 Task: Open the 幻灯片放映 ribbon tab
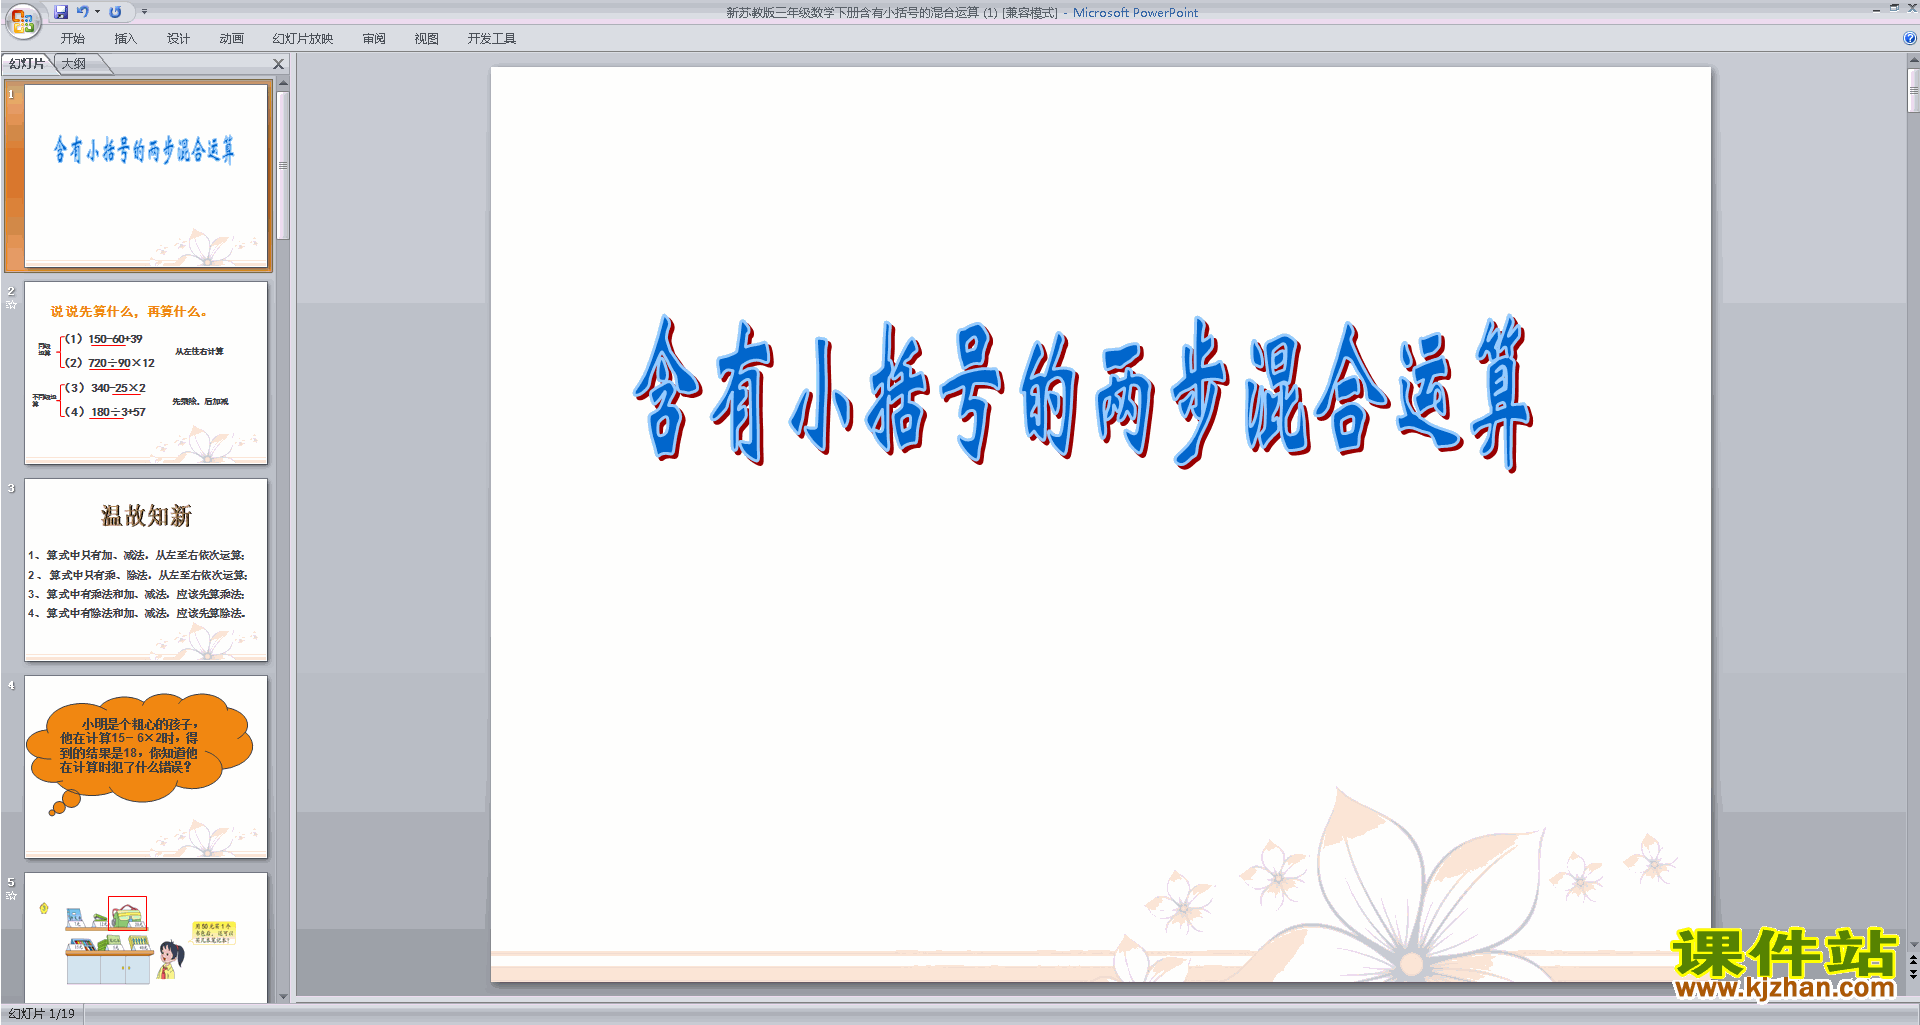tap(303, 39)
